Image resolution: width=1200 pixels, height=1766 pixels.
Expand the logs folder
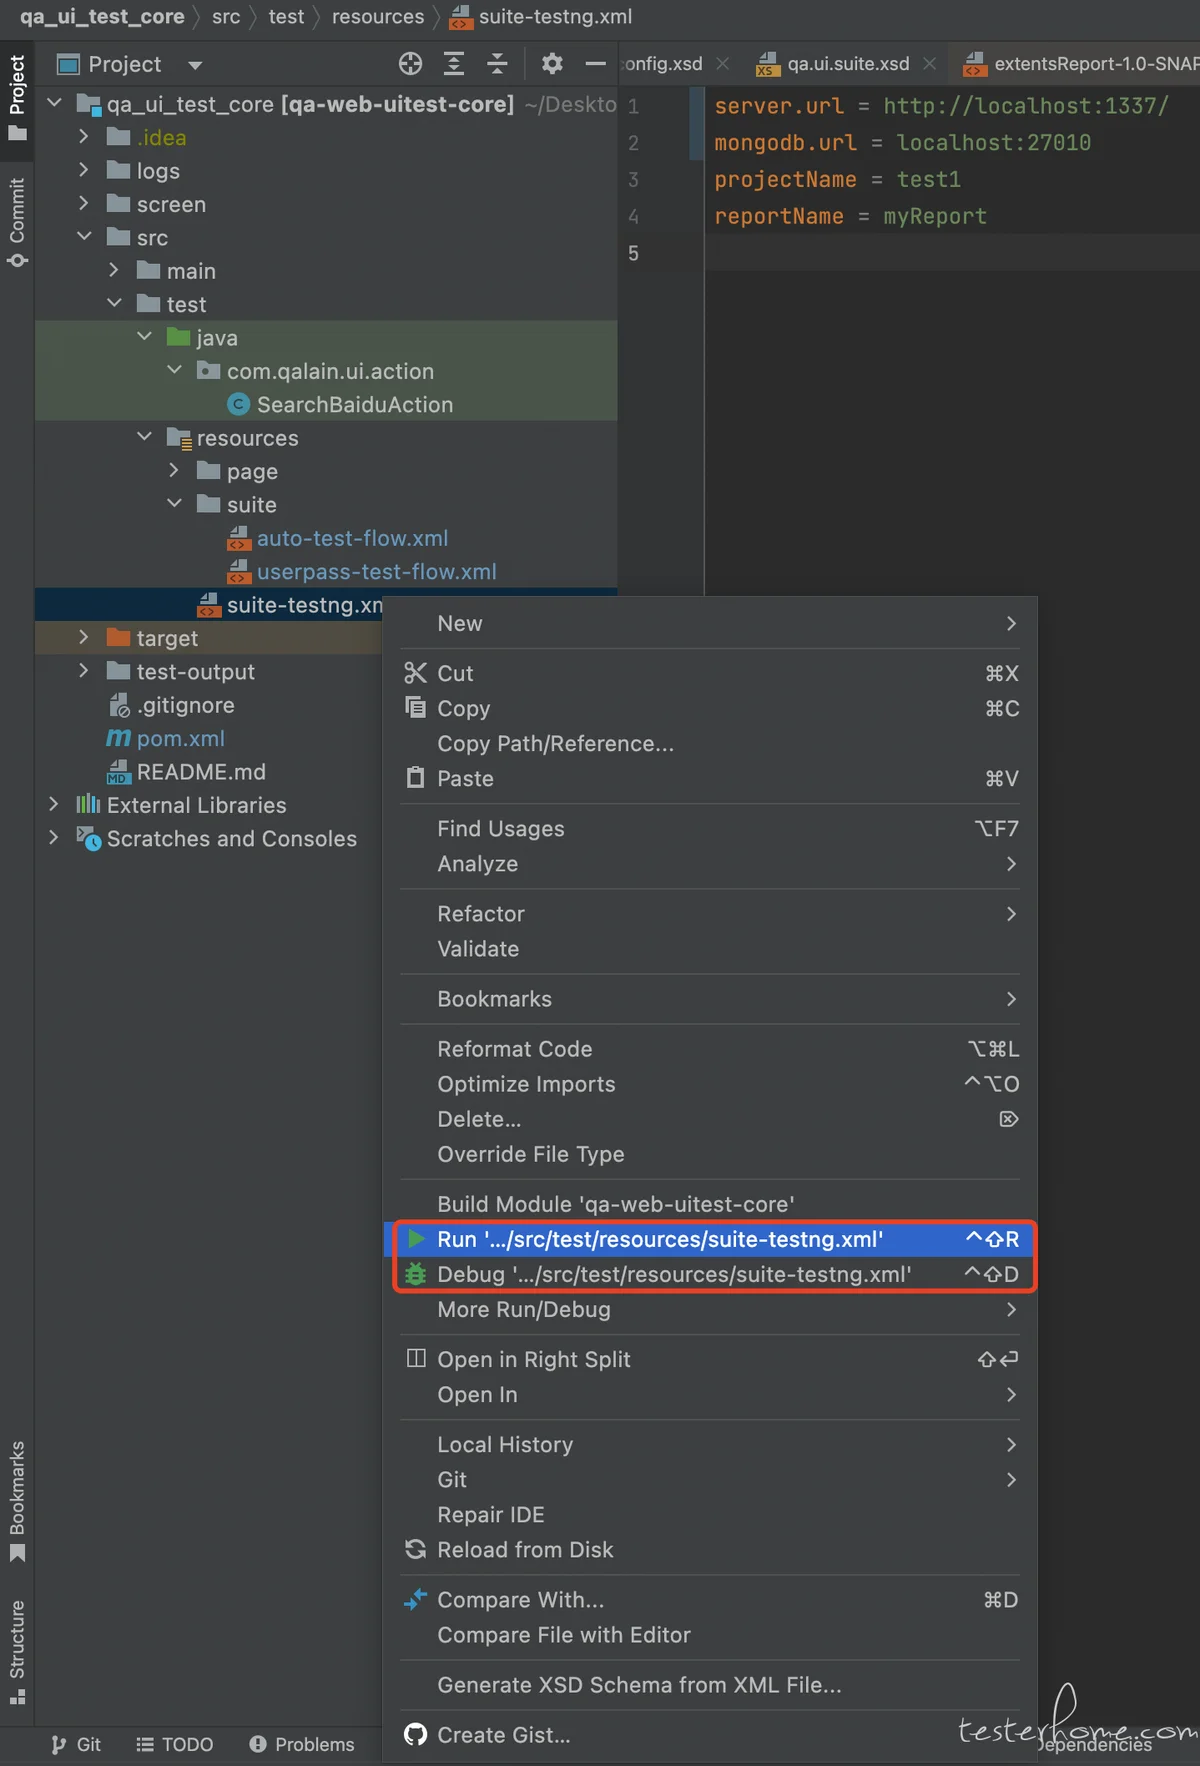(84, 171)
